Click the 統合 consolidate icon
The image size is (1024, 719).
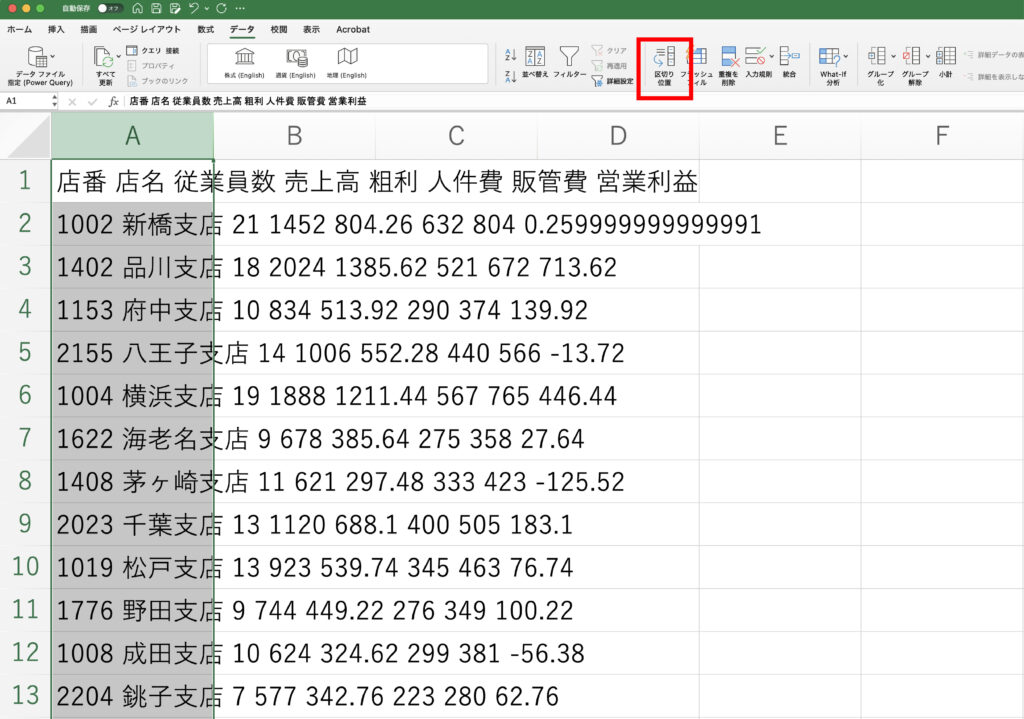(x=789, y=56)
